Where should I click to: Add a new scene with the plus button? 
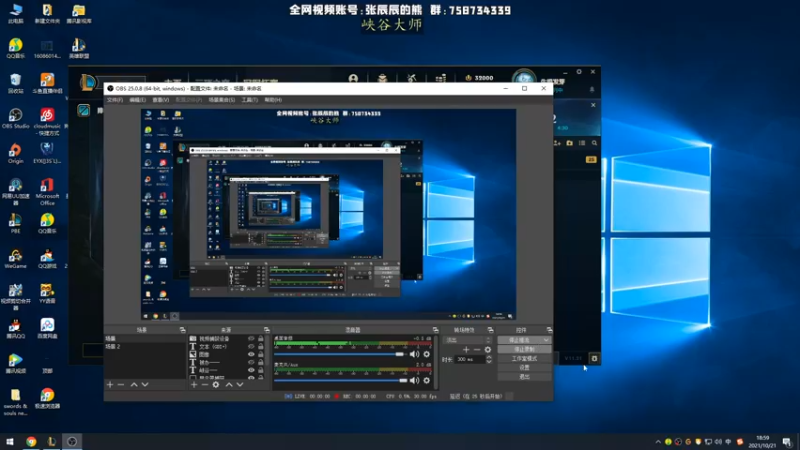110,385
